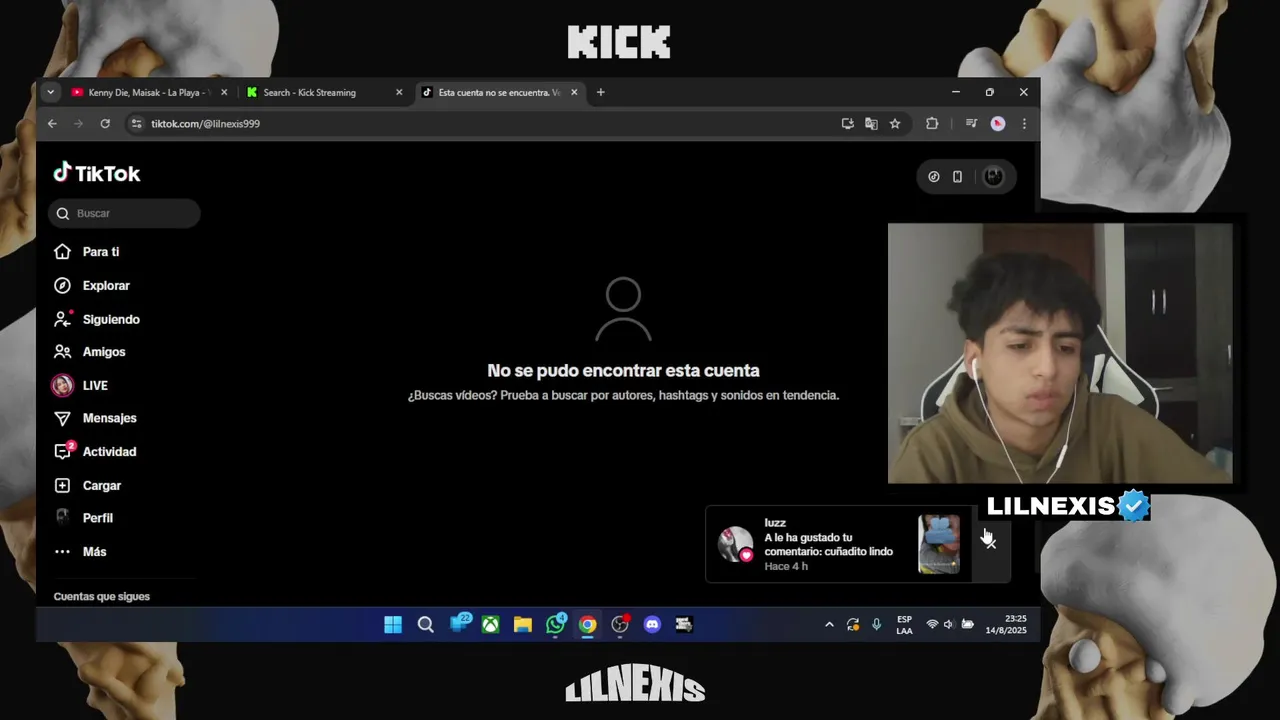Screen dimensions: 1280x720
Task: Open the Wi-Fi network icon
Action: point(932,625)
